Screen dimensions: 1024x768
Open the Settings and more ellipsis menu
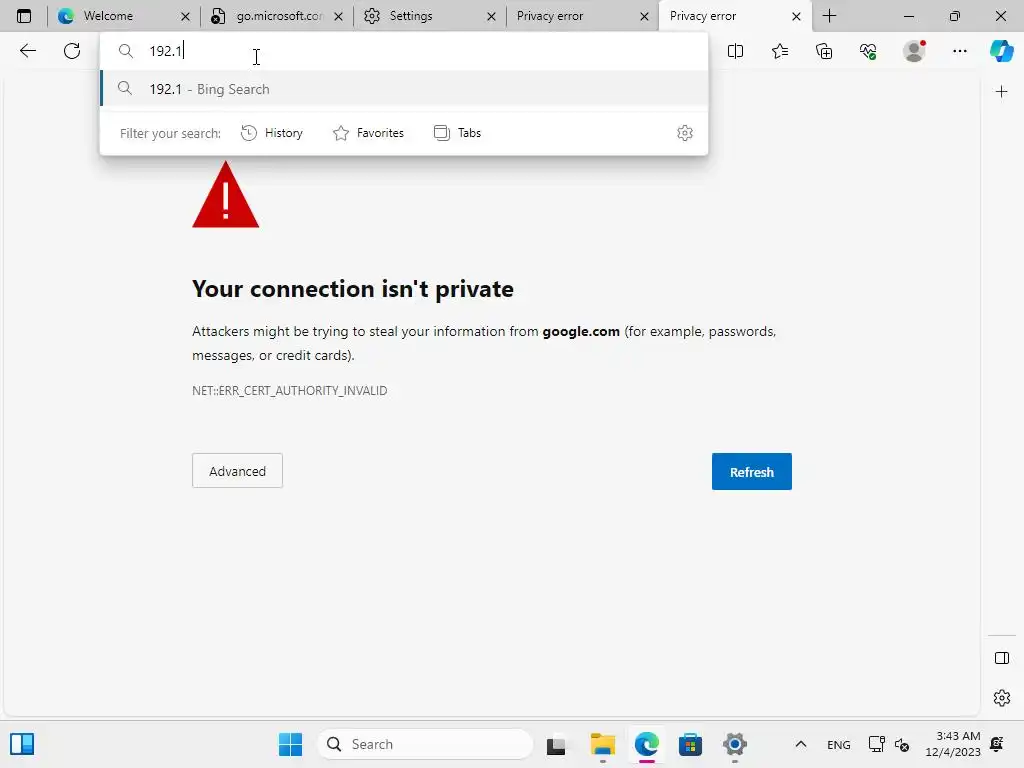point(960,51)
